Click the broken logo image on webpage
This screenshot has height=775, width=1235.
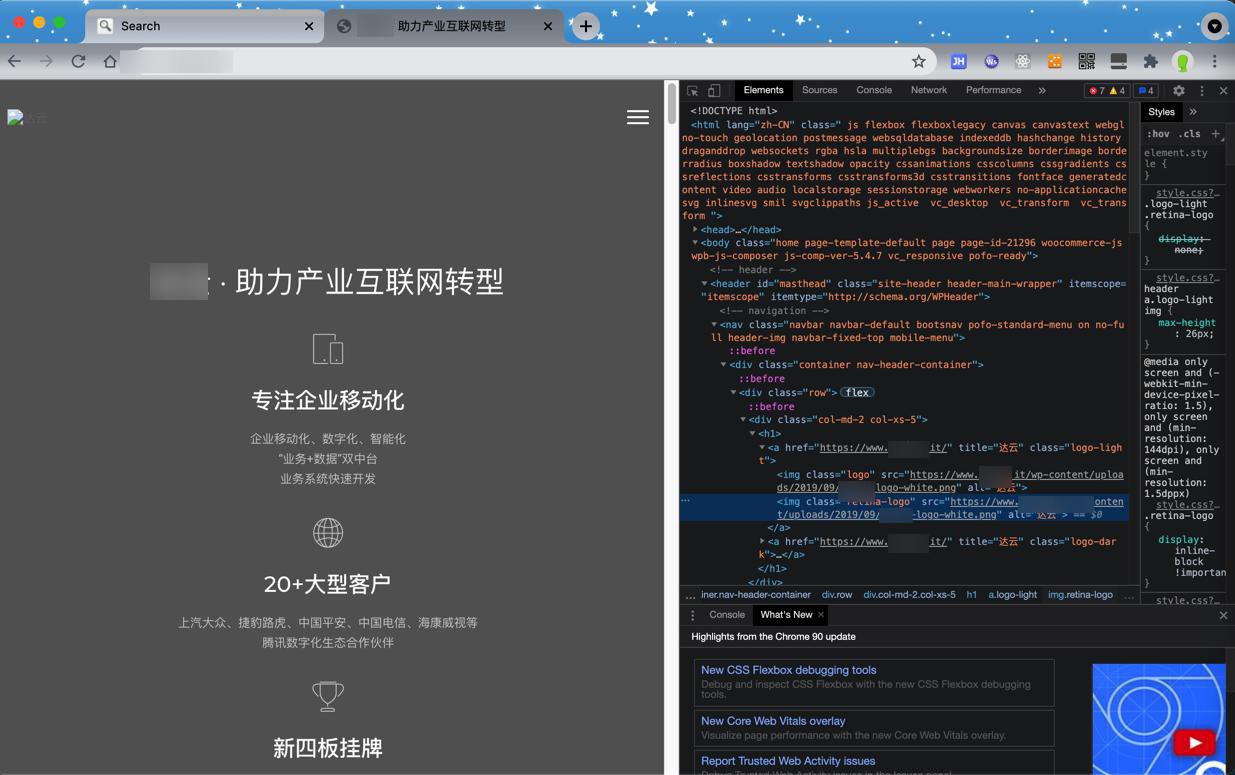coord(27,117)
